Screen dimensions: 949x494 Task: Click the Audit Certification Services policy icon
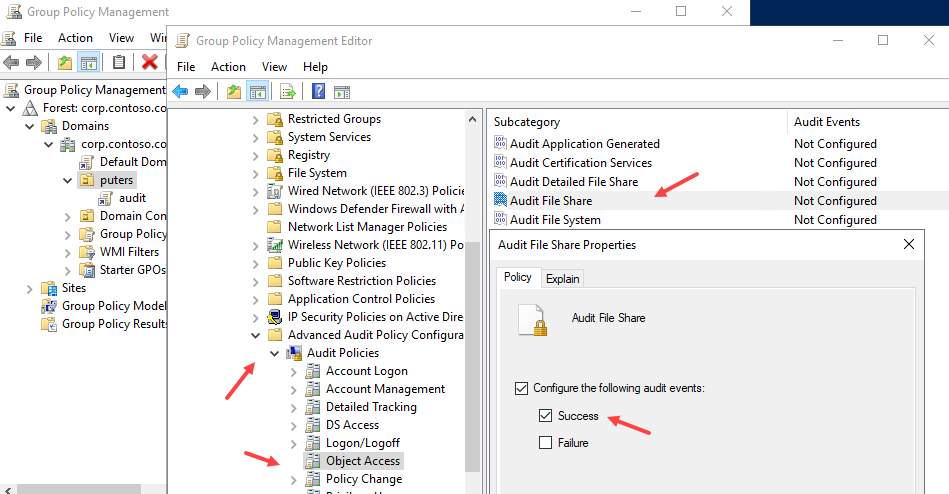pyautogui.click(x=500, y=162)
